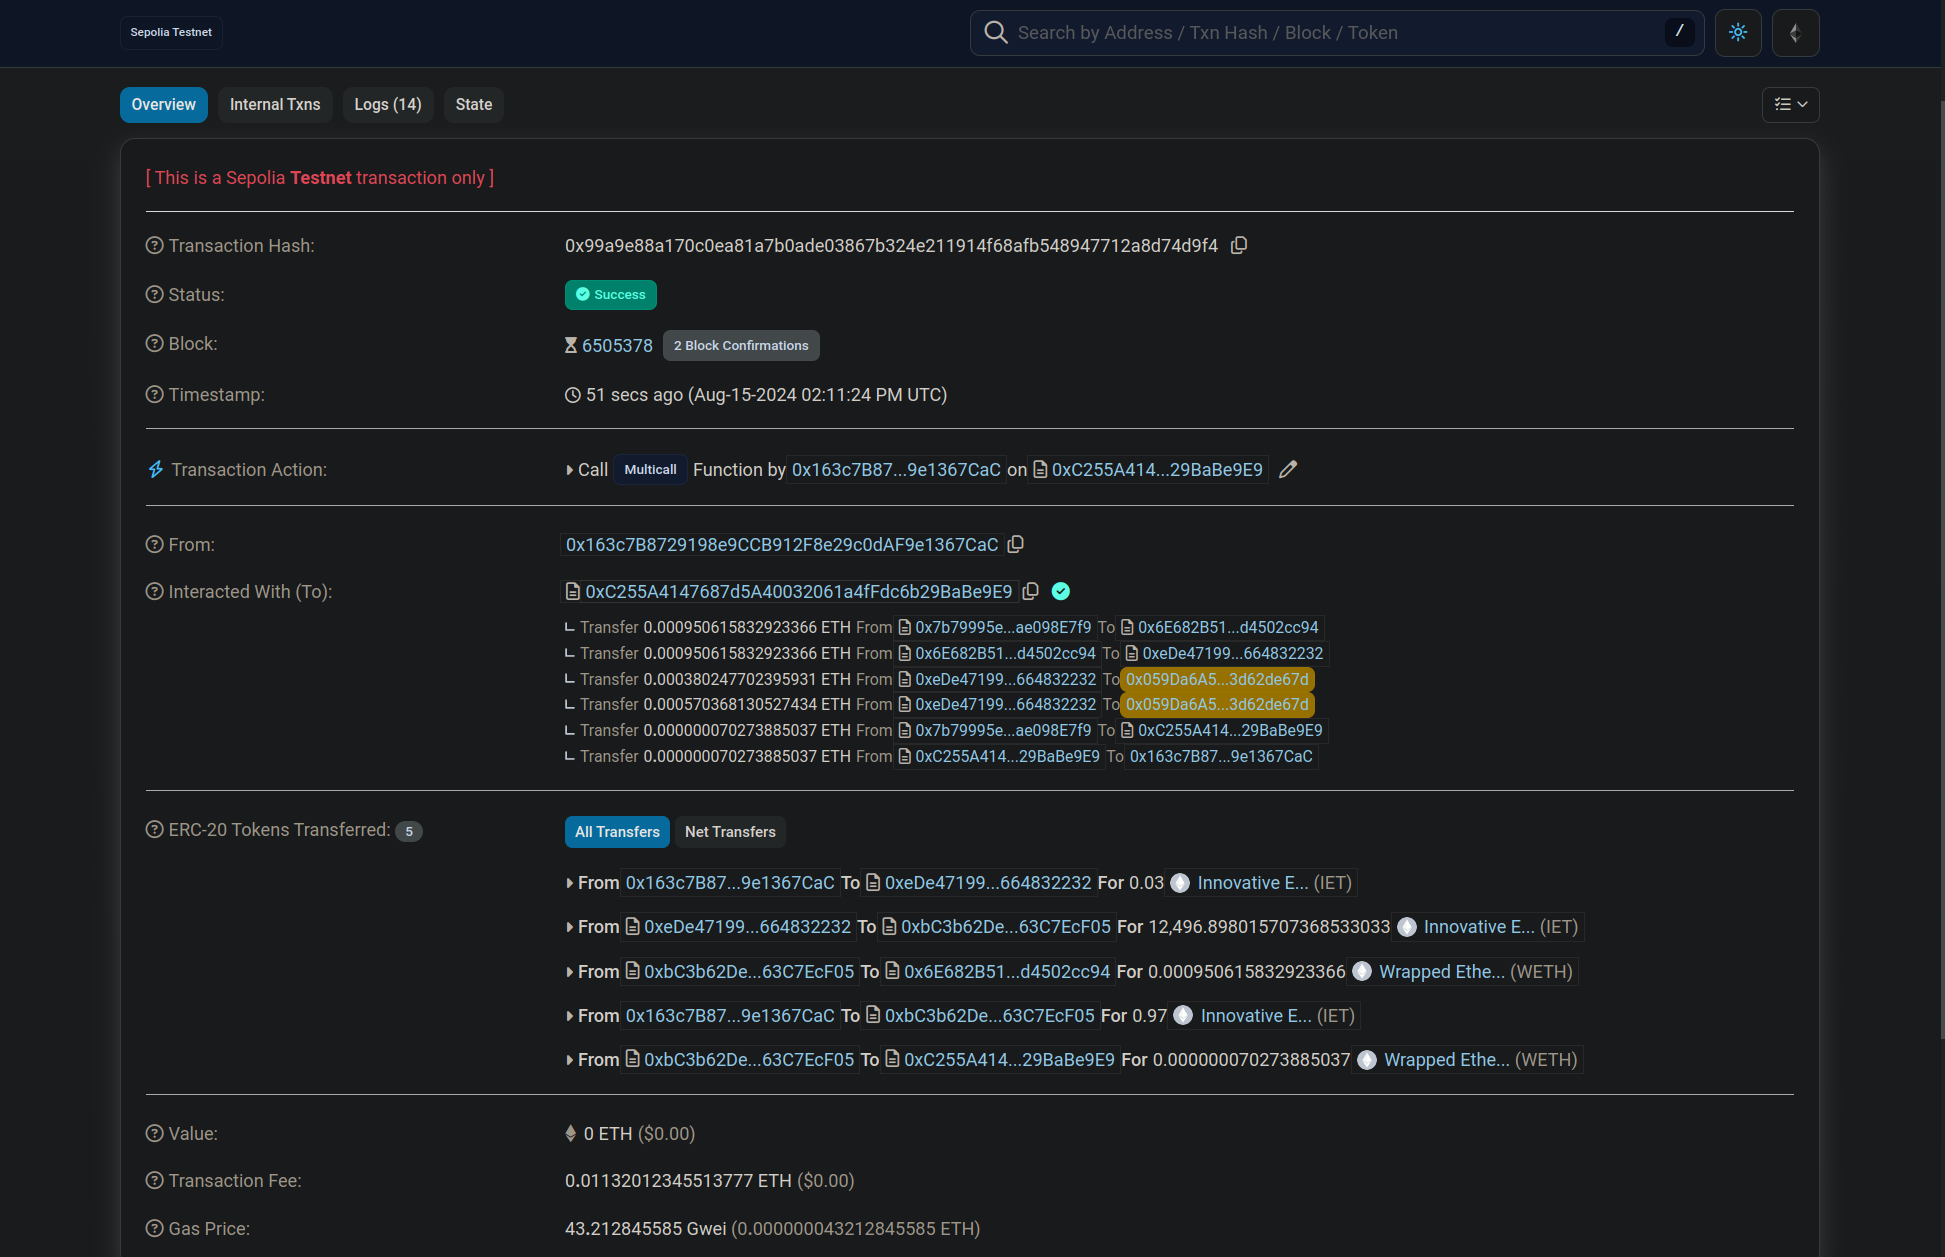Click the verified checkmark beside contract address
Viewport: 1945px width, 1257px height.
(x=1061, y=591)
